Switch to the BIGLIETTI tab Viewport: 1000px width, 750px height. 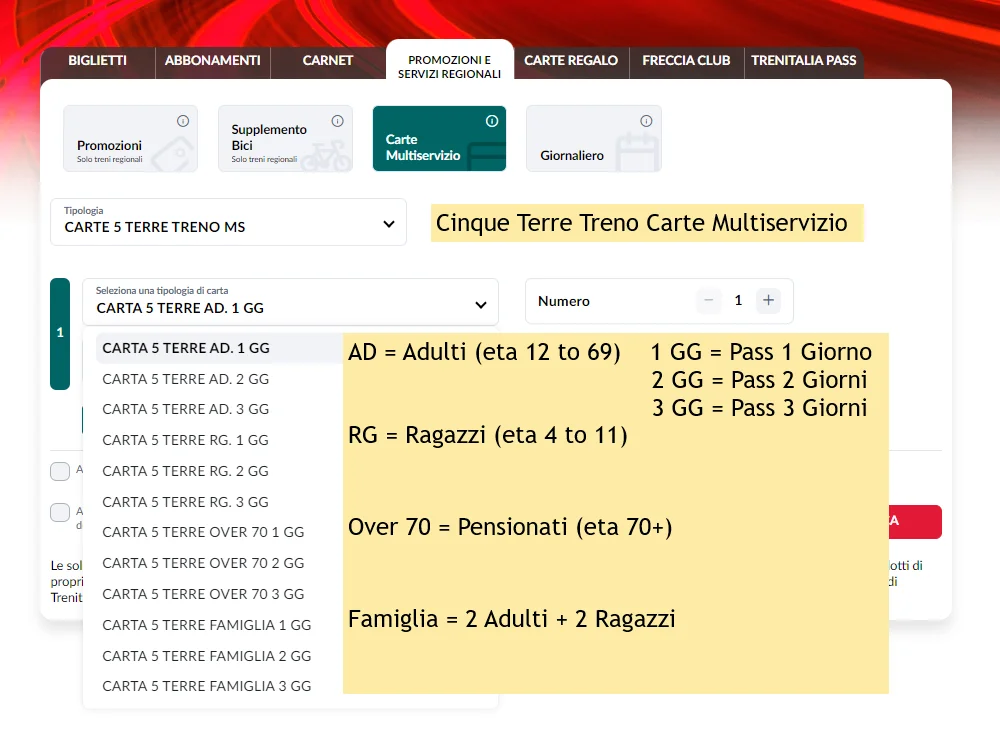pyautogui.click(x=97, y=60)
